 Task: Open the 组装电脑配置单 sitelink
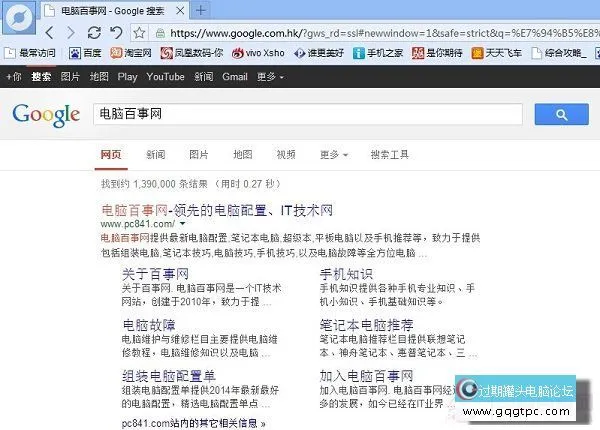(x=169, y=376)
